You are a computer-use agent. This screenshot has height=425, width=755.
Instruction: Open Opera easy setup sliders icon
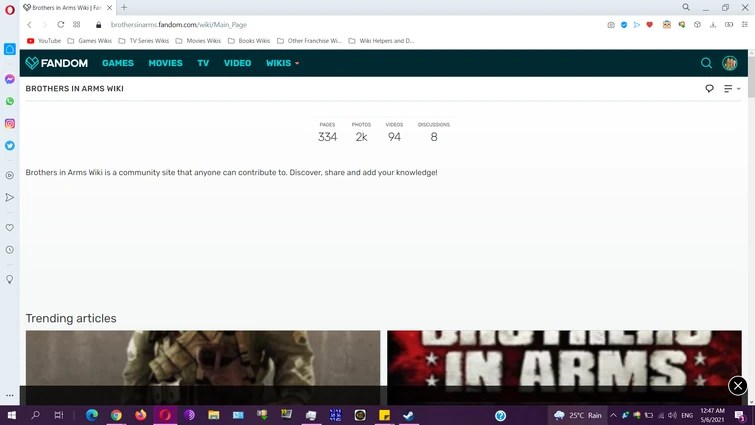point(744,25)
